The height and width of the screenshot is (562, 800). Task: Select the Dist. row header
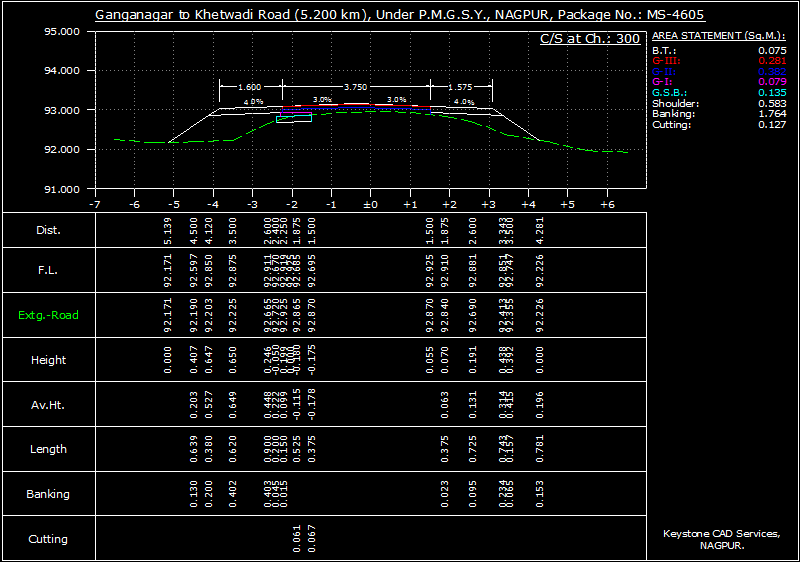tap(48, 230)
